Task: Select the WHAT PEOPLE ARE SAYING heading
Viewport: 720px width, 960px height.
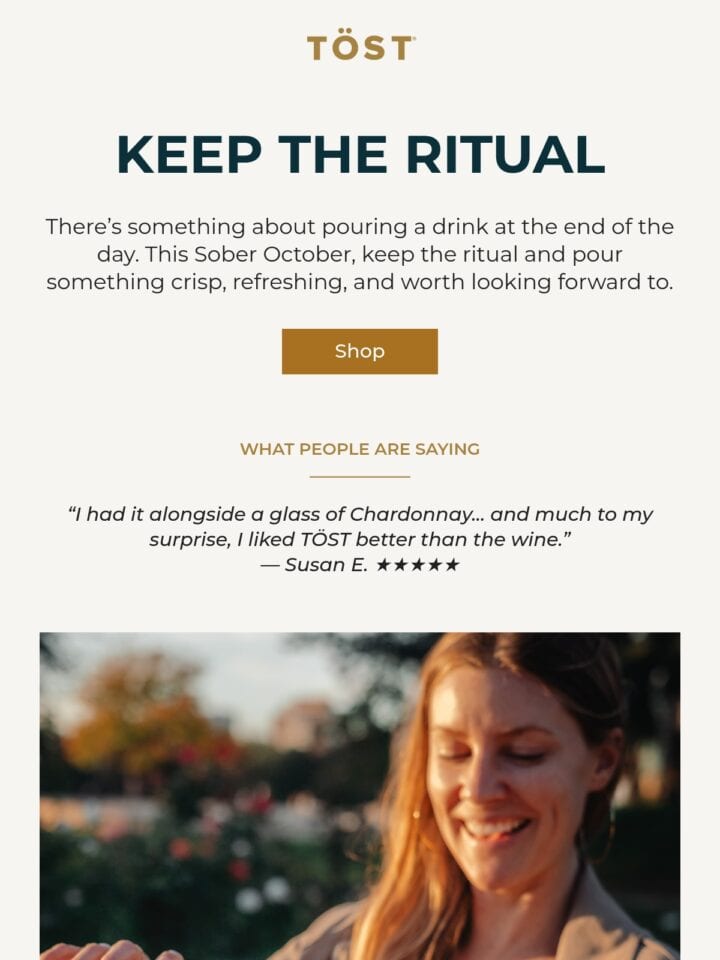Action: point(360,449)
